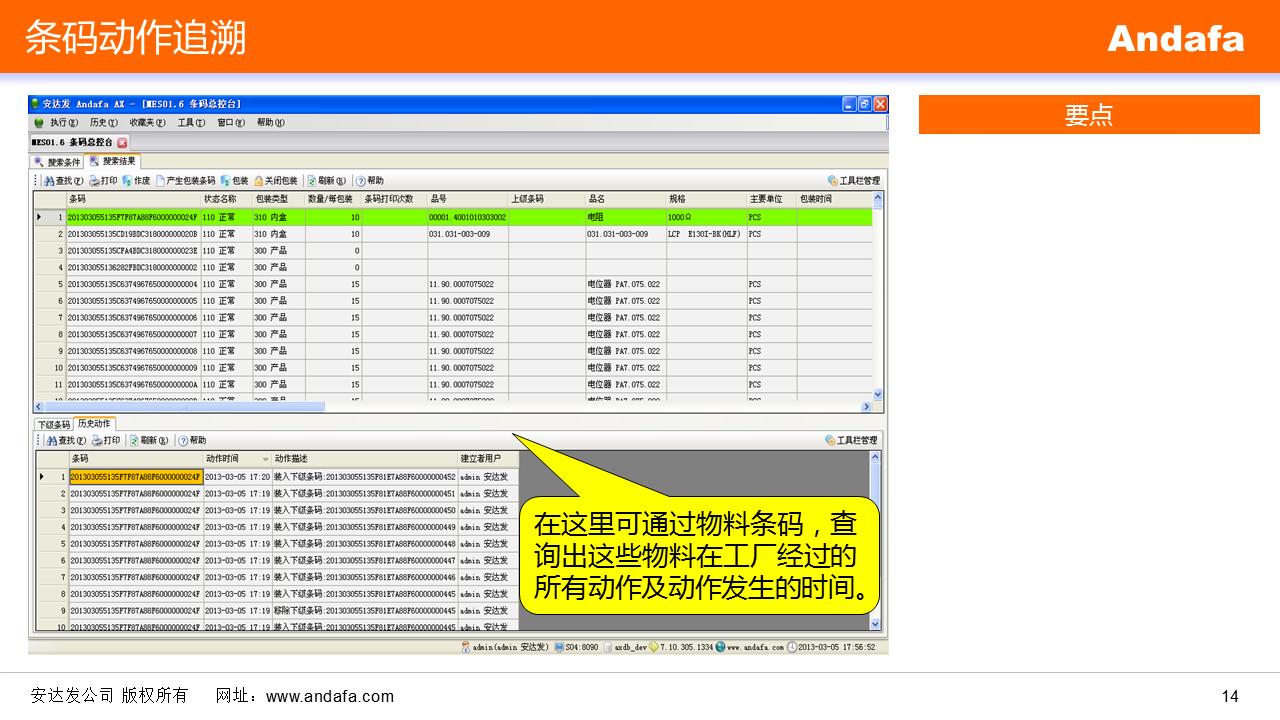
Task: Switch to the 下级条码 tab
Action: [54, 424]
